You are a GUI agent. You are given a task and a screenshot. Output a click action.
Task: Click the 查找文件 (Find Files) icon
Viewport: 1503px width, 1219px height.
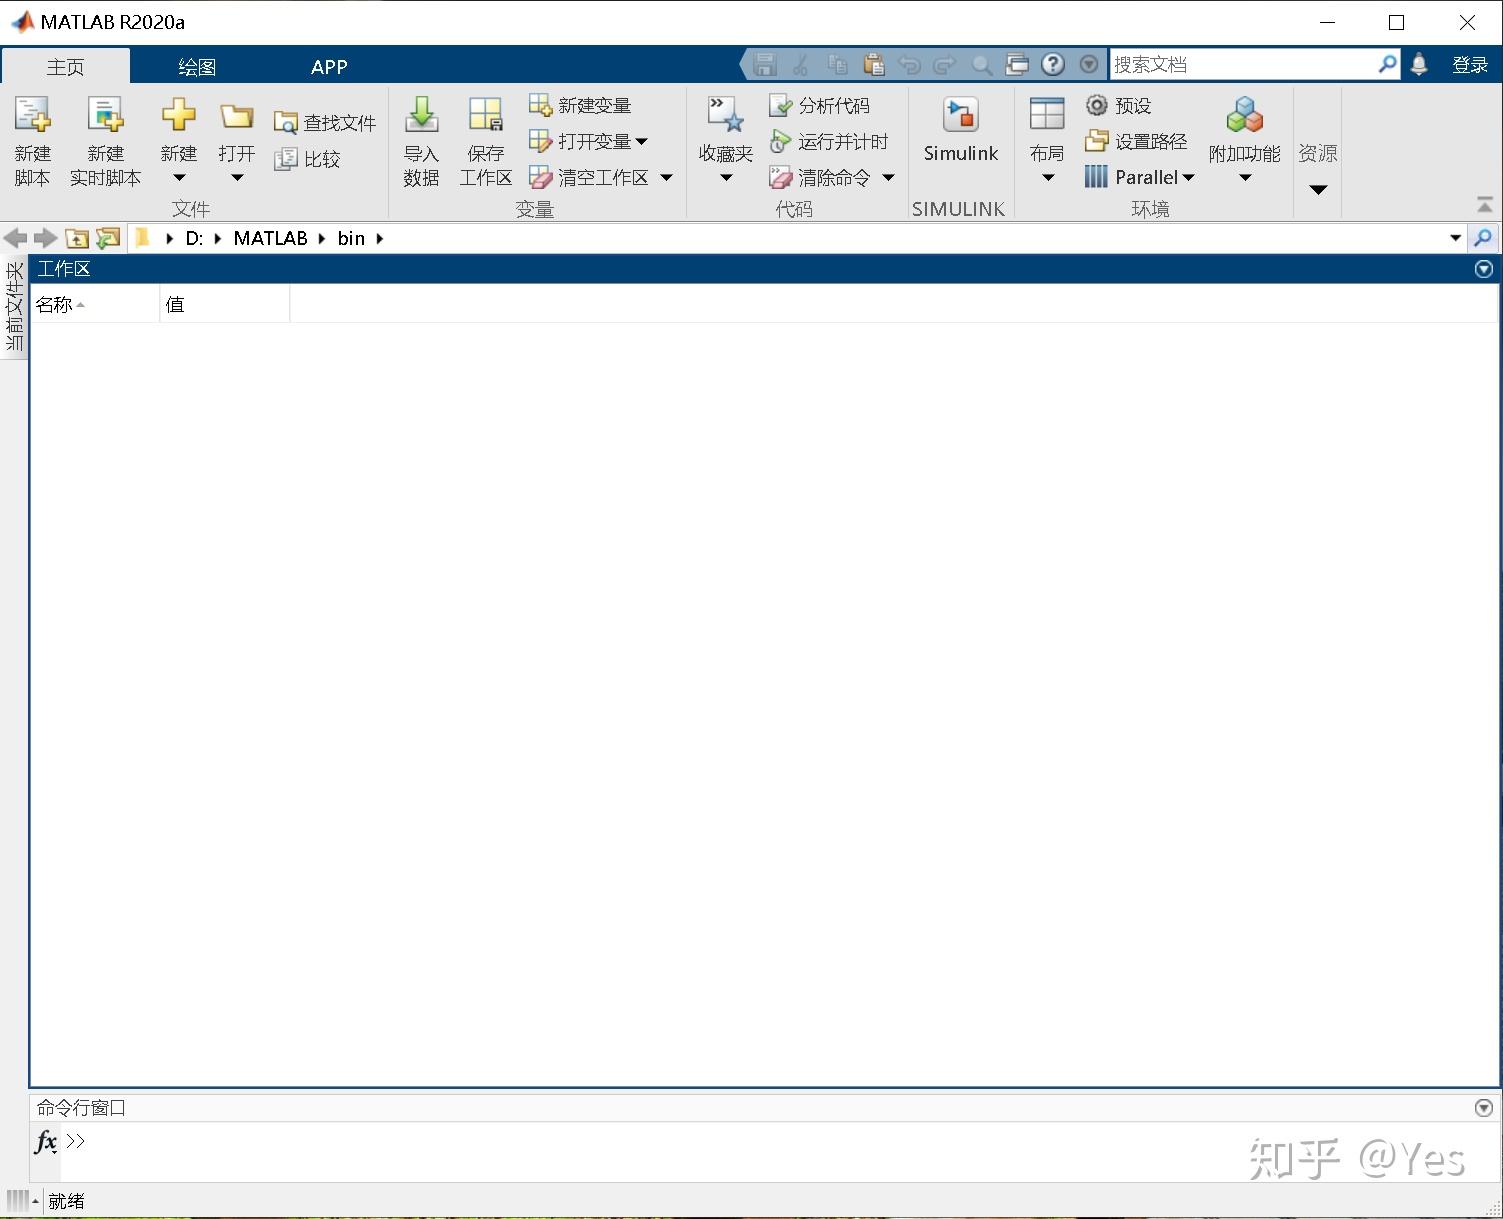coord(325,121)
